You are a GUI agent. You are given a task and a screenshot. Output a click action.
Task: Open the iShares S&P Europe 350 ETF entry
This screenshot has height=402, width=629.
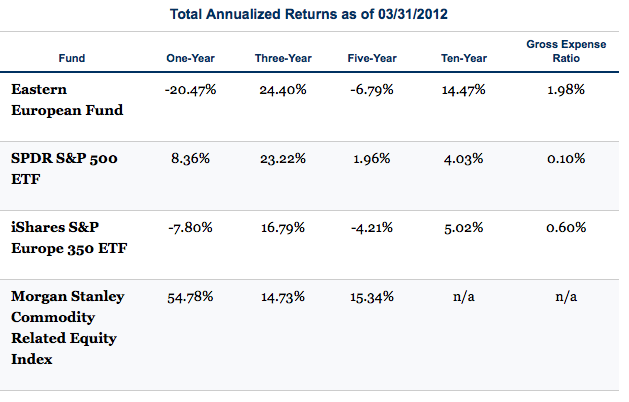pos(73,236)
